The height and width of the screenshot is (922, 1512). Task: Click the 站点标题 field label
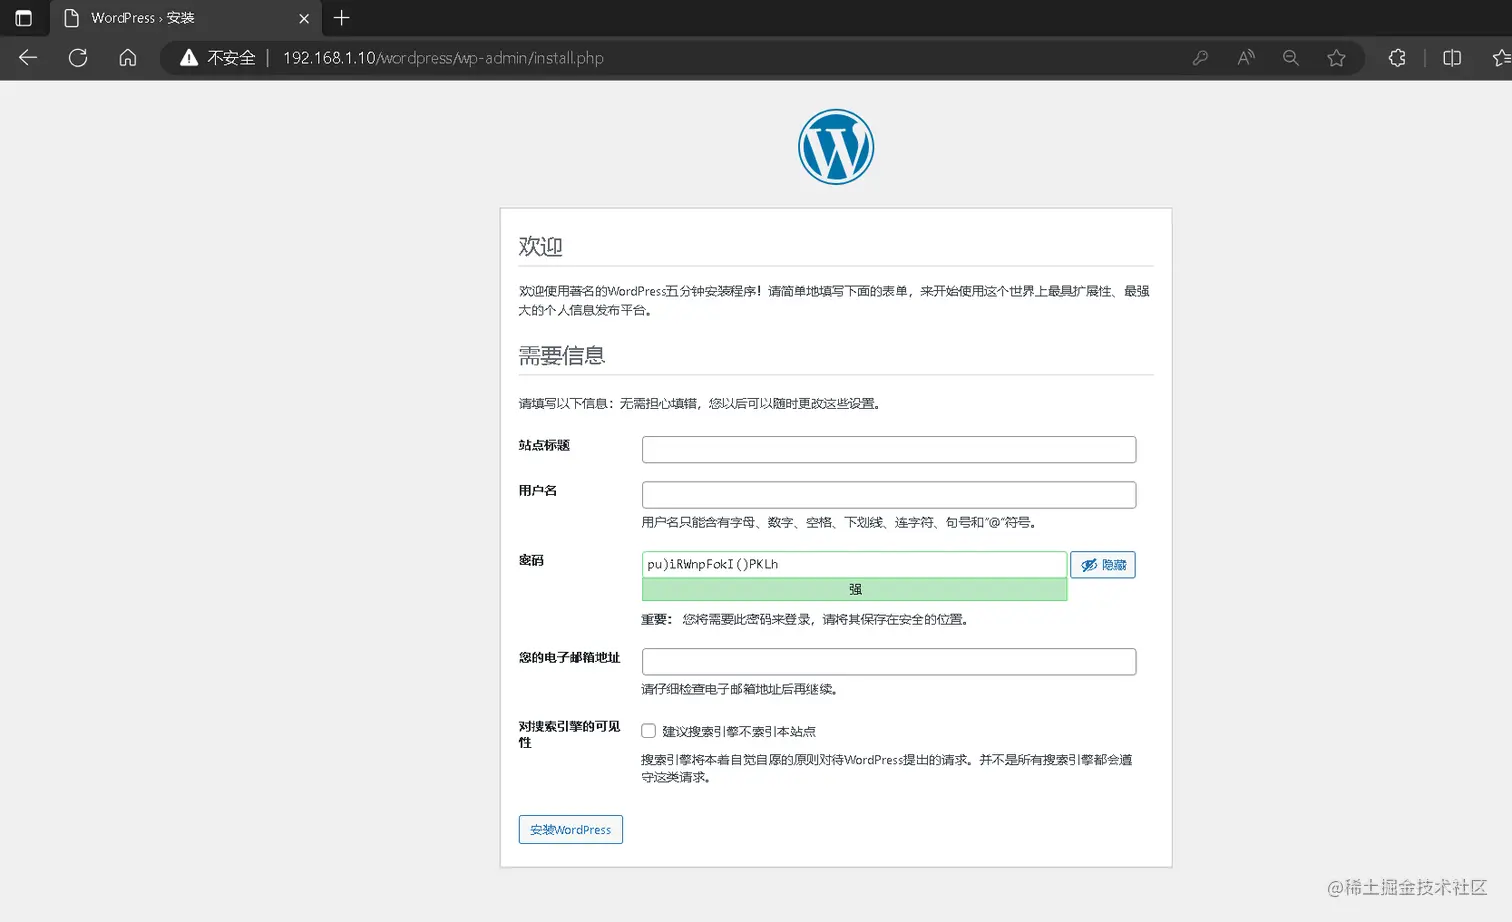[544, 445]
